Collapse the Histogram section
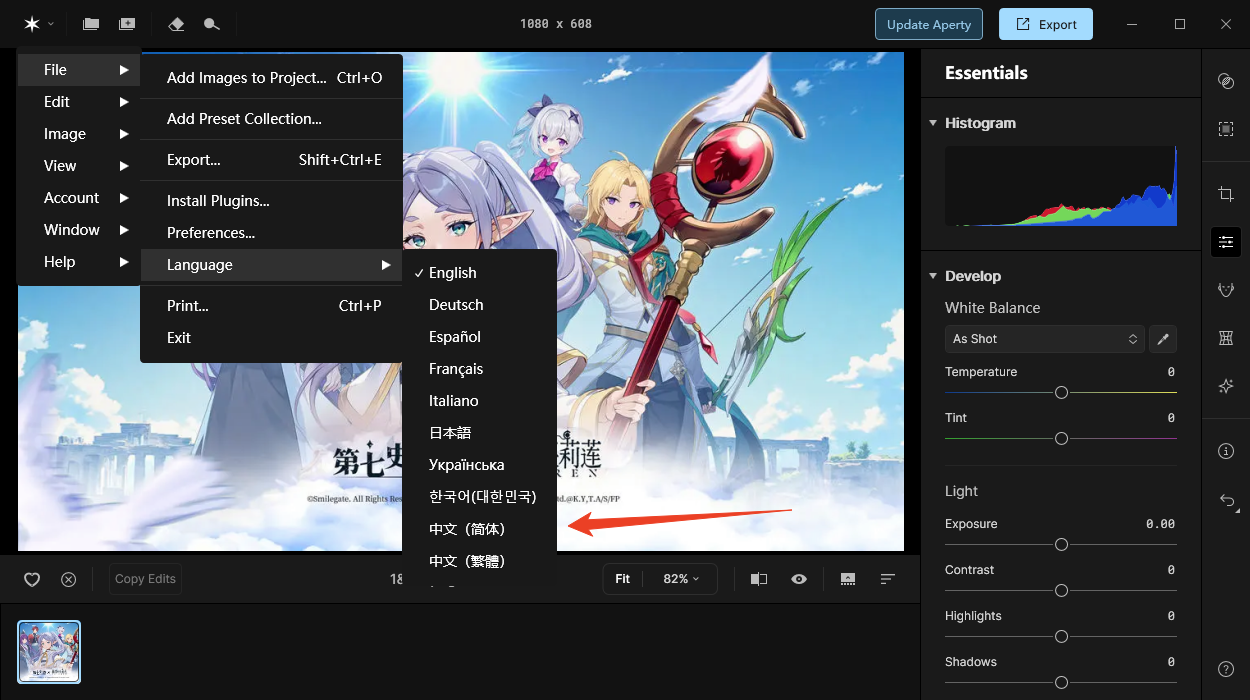The height and width of the screenshot is (700, 1250). pyautogui.click(x=933, y=123)
